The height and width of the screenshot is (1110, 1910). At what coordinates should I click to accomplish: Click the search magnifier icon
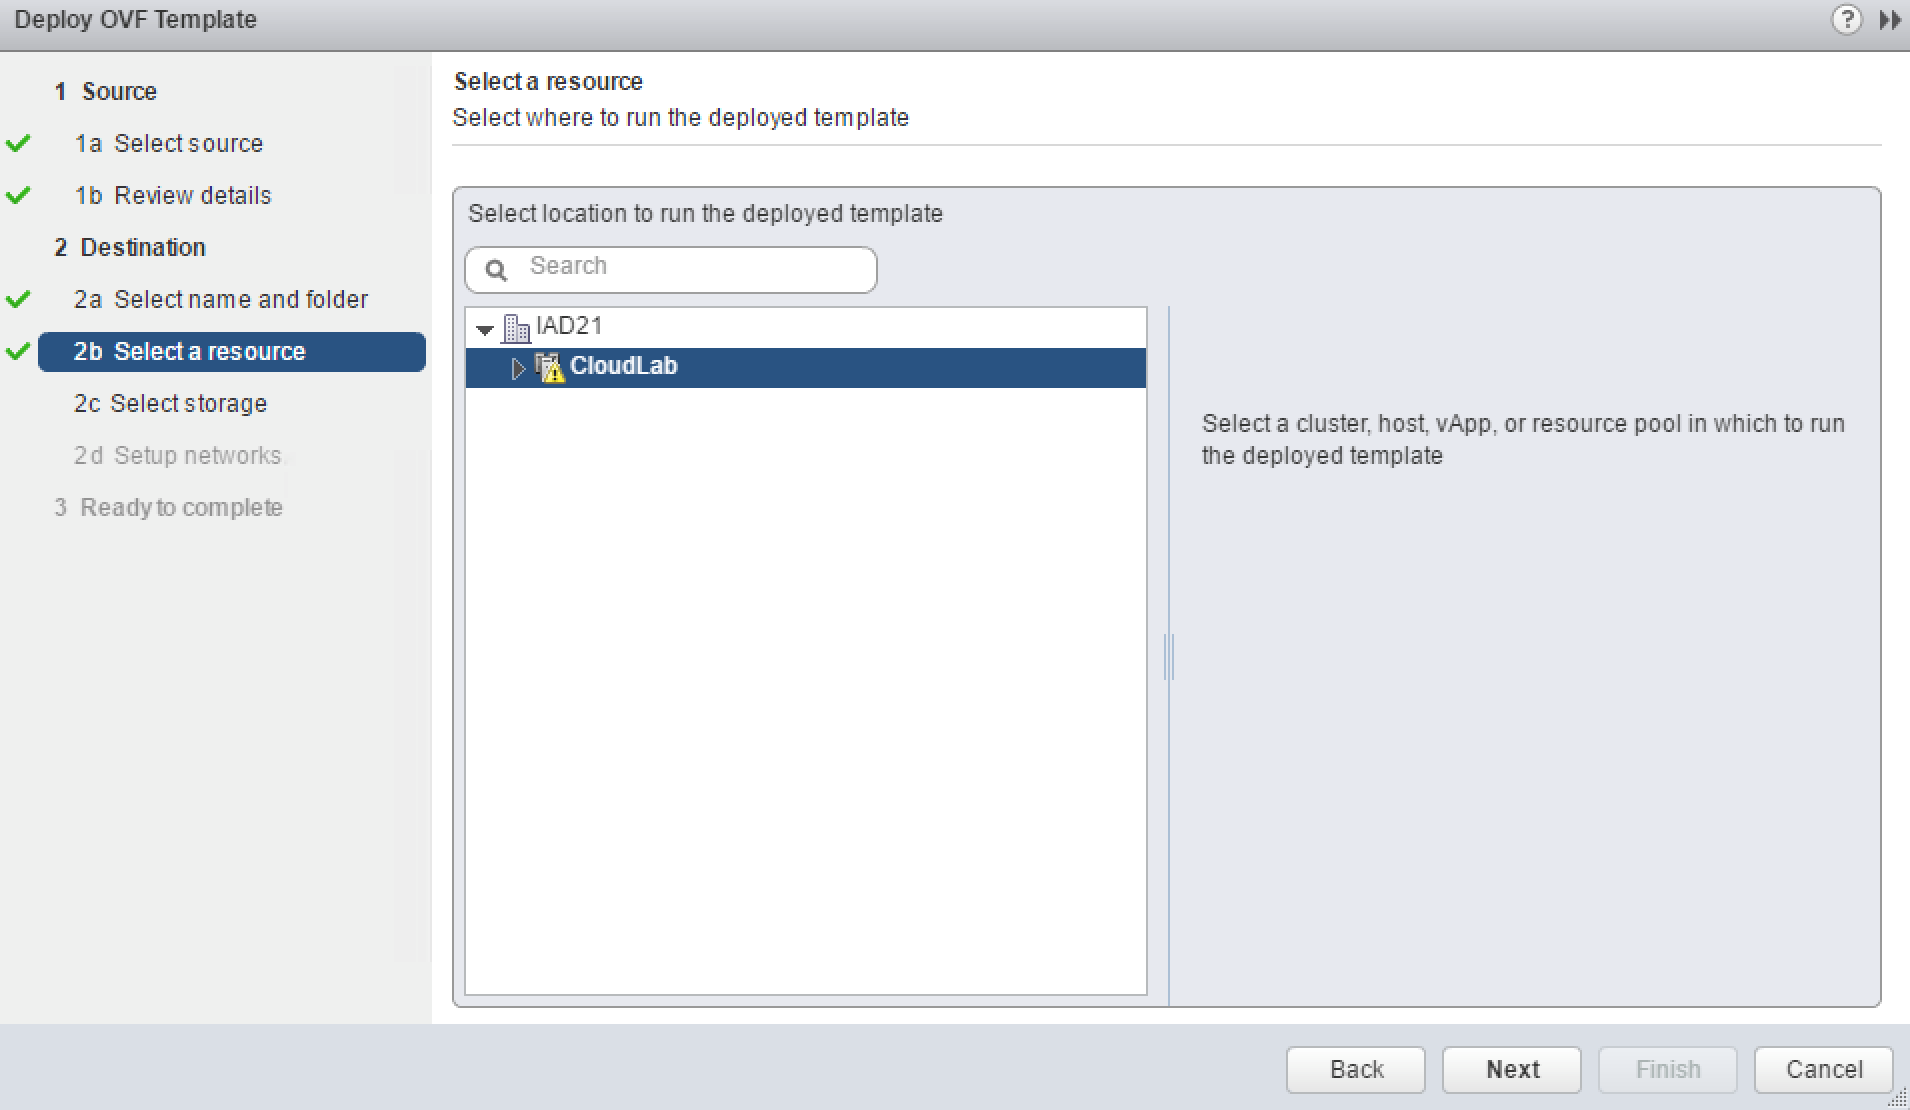click(496, 270)
